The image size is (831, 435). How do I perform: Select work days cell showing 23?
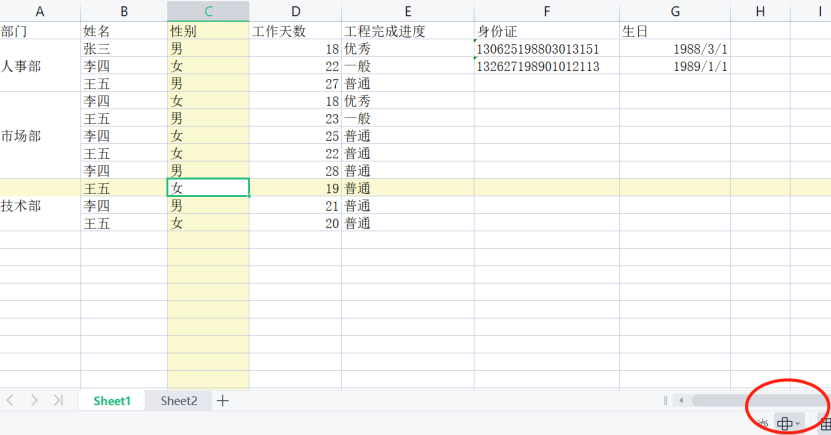pyautogui.click(x=295, y=118)
